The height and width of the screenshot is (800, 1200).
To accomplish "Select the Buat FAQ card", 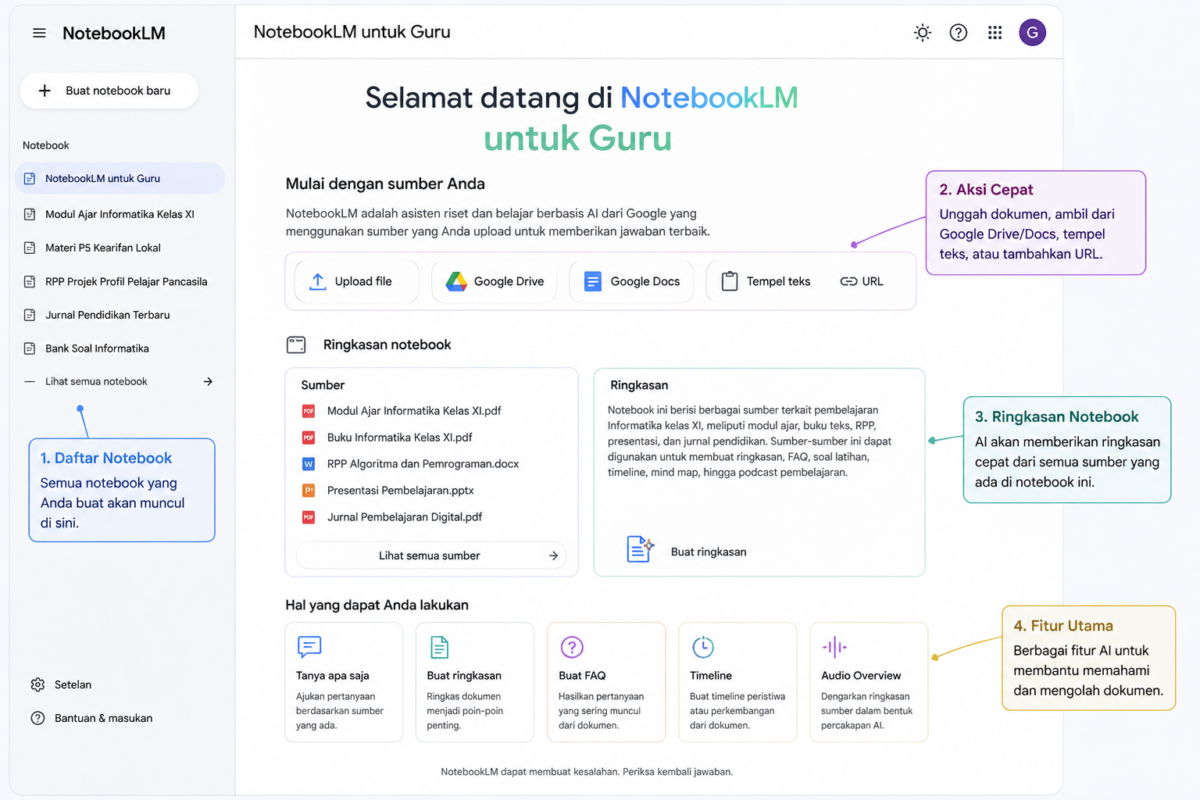I will click(606, 682).
